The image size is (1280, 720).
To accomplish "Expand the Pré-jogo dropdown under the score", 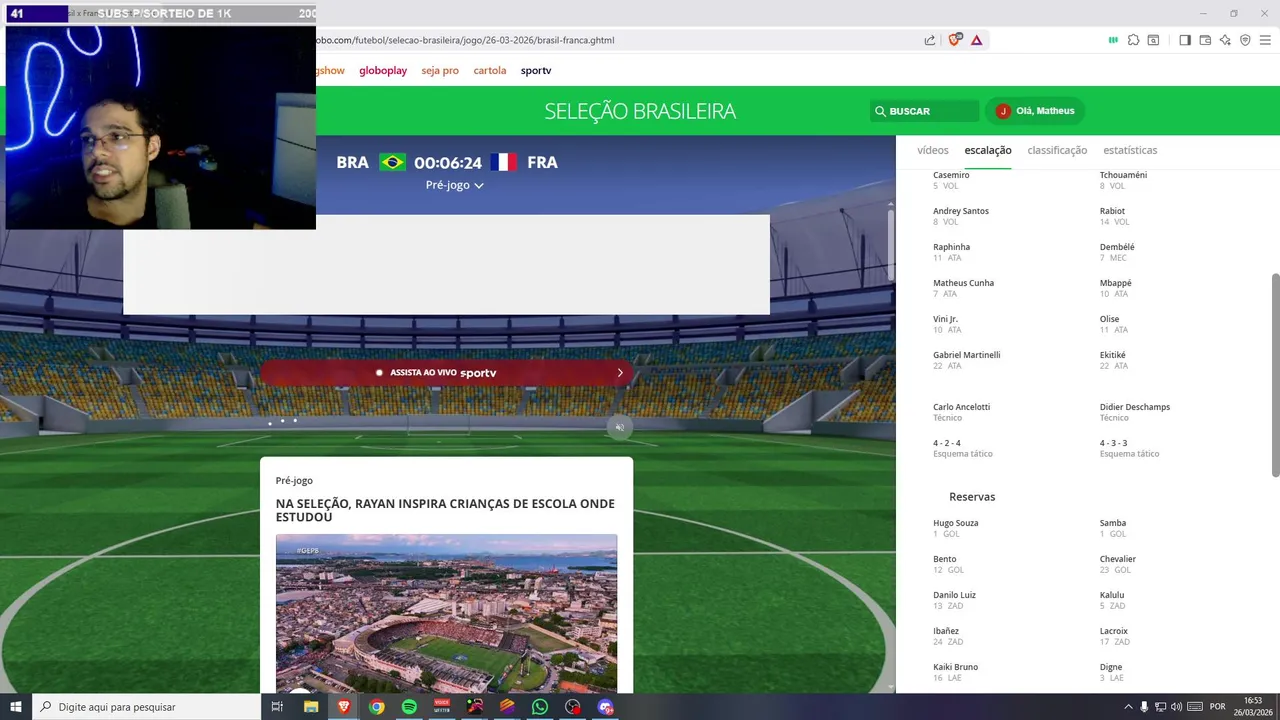I will pos(454,185).
